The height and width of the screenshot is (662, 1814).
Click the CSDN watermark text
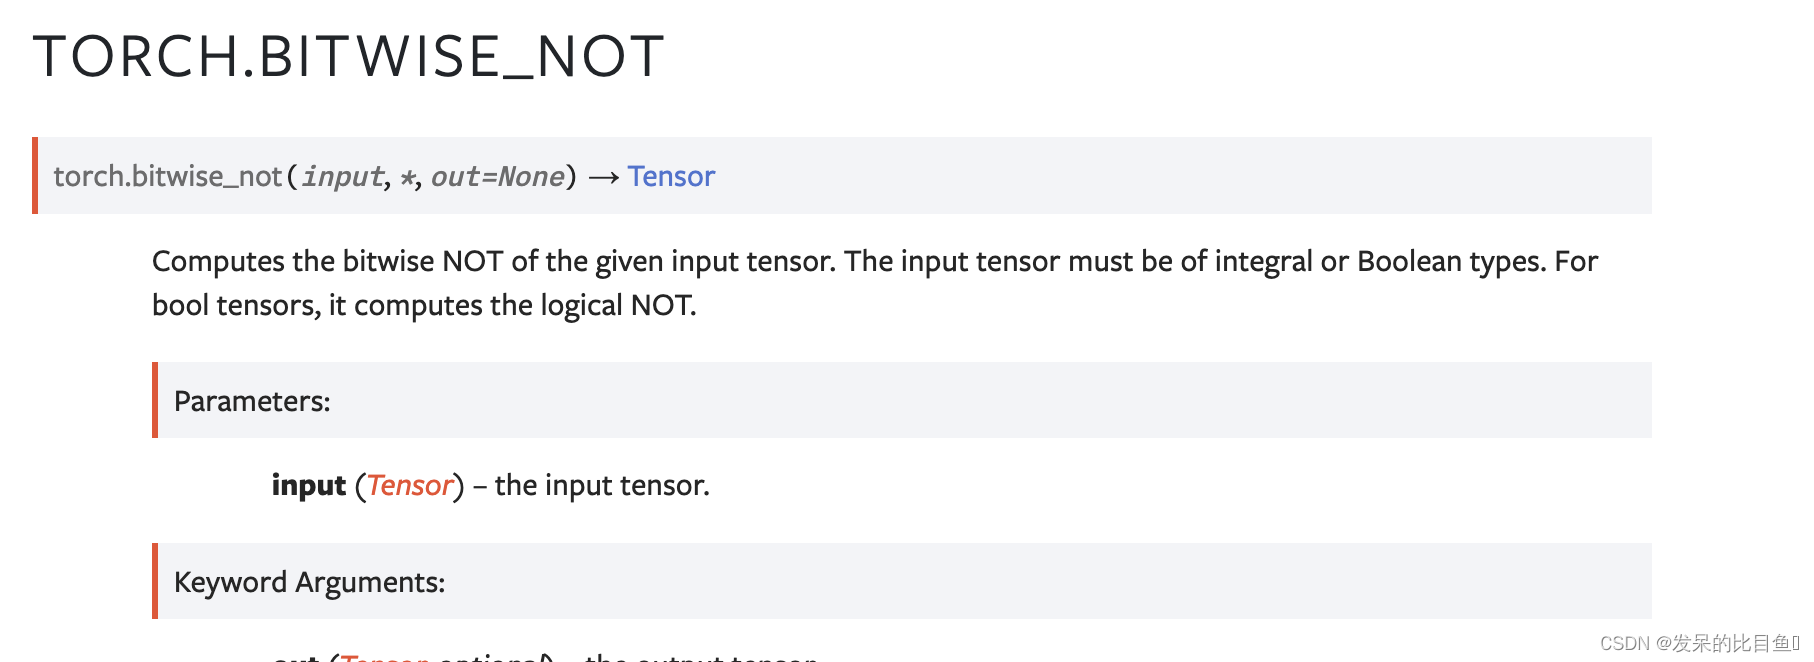click(x=1699, y=643)
